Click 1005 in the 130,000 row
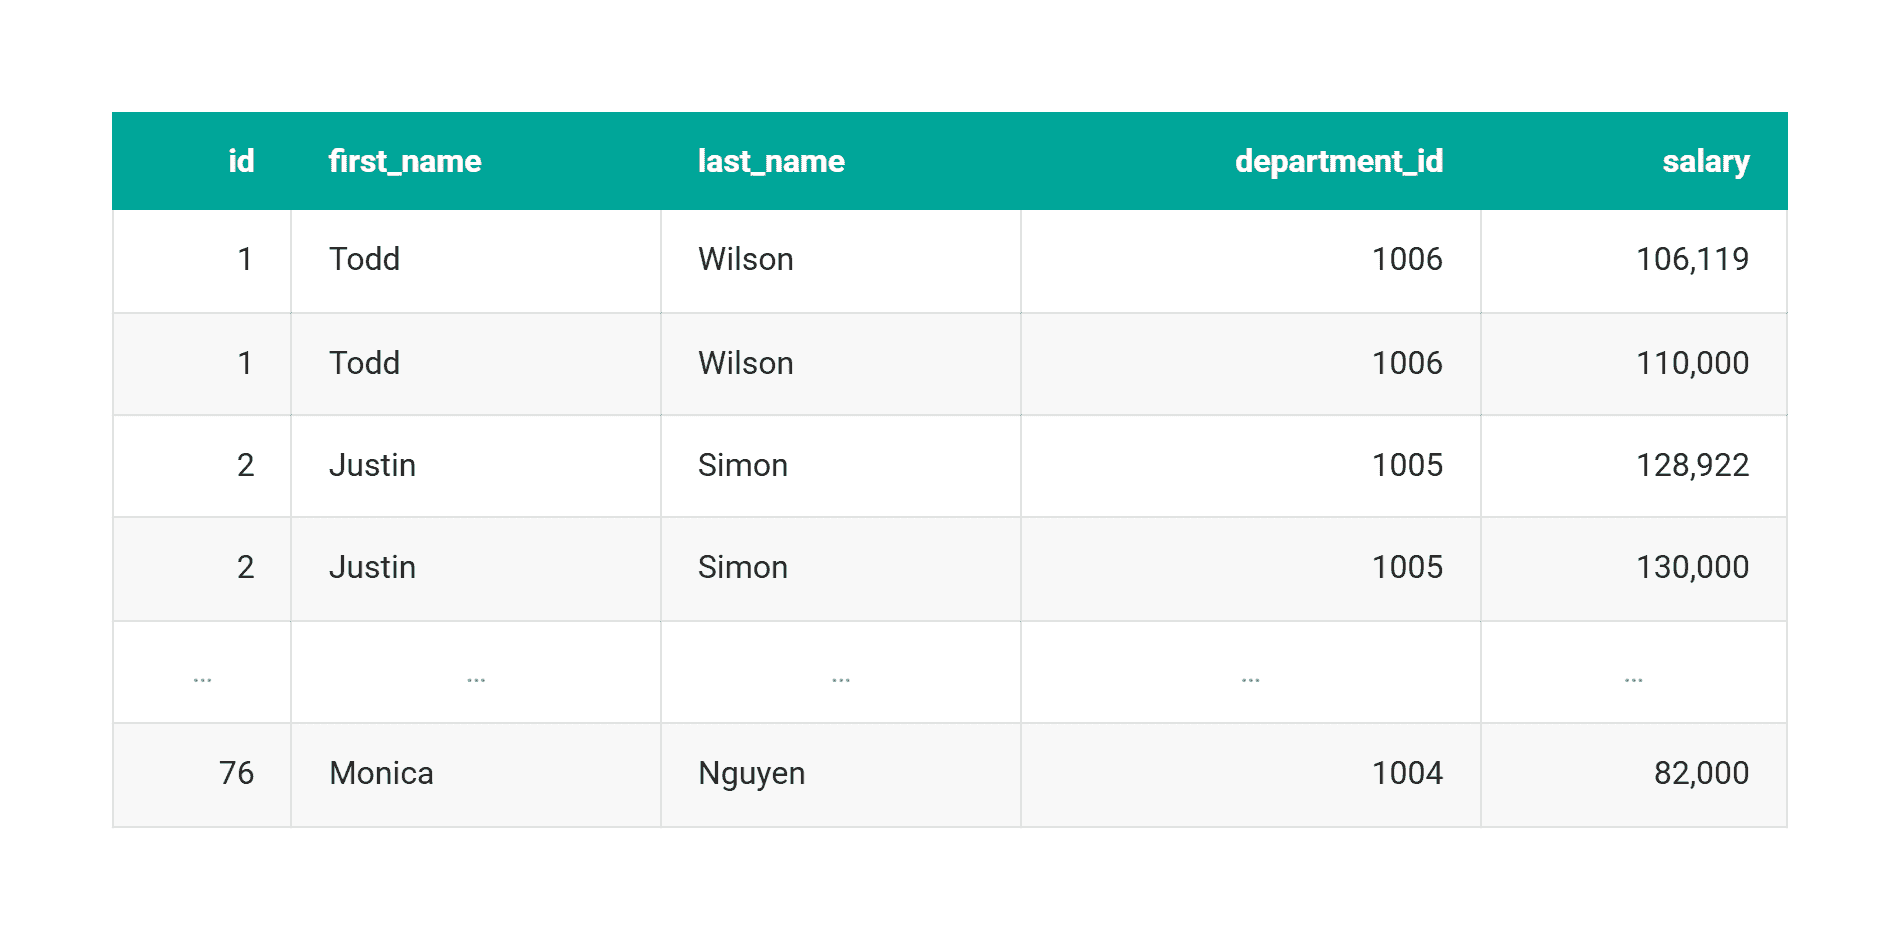 click(1407, 567)
